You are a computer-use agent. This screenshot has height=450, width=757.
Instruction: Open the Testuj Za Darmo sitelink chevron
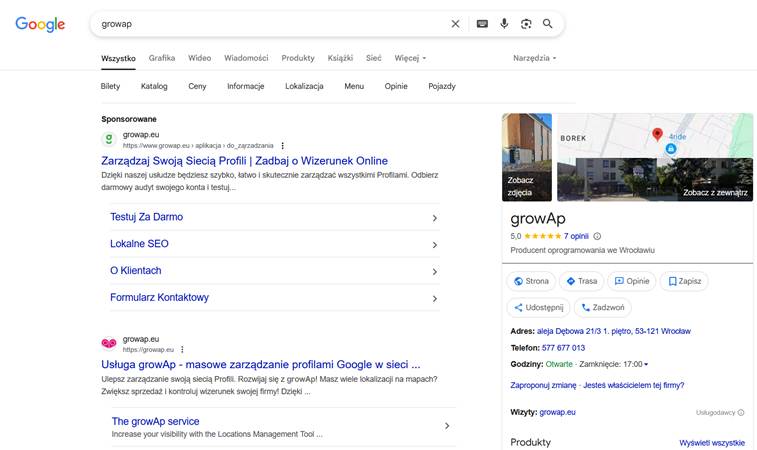435,218
